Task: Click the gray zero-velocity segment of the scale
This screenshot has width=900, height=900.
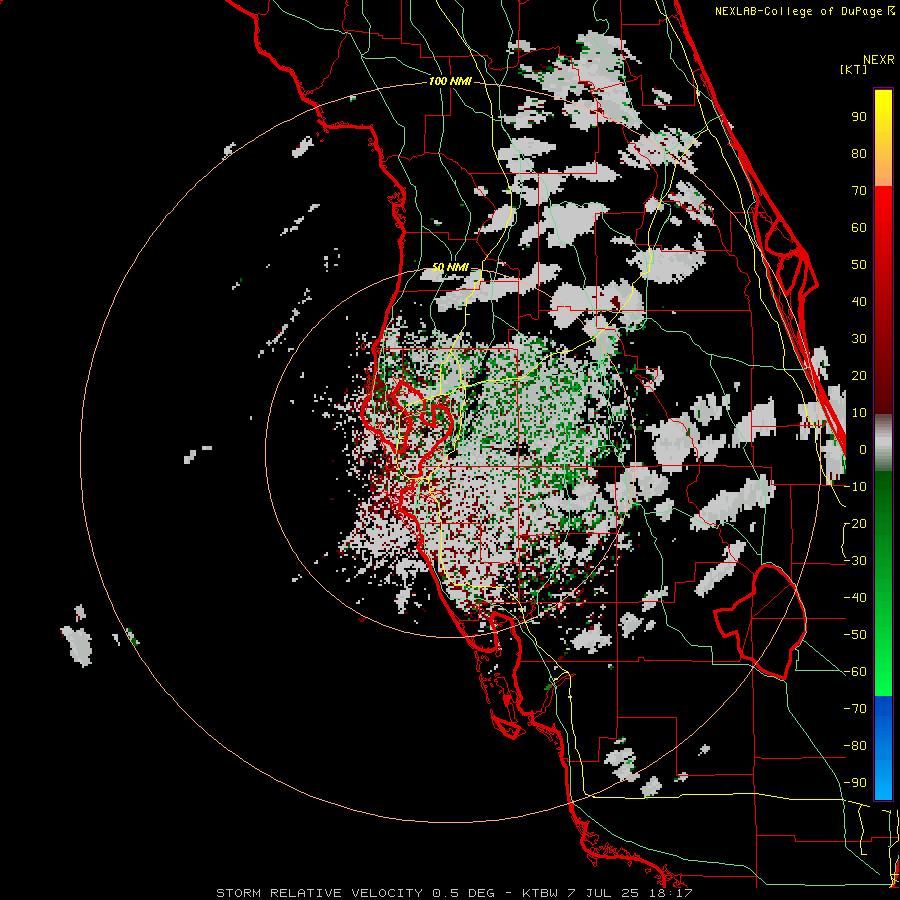Action: pos(883,443)
